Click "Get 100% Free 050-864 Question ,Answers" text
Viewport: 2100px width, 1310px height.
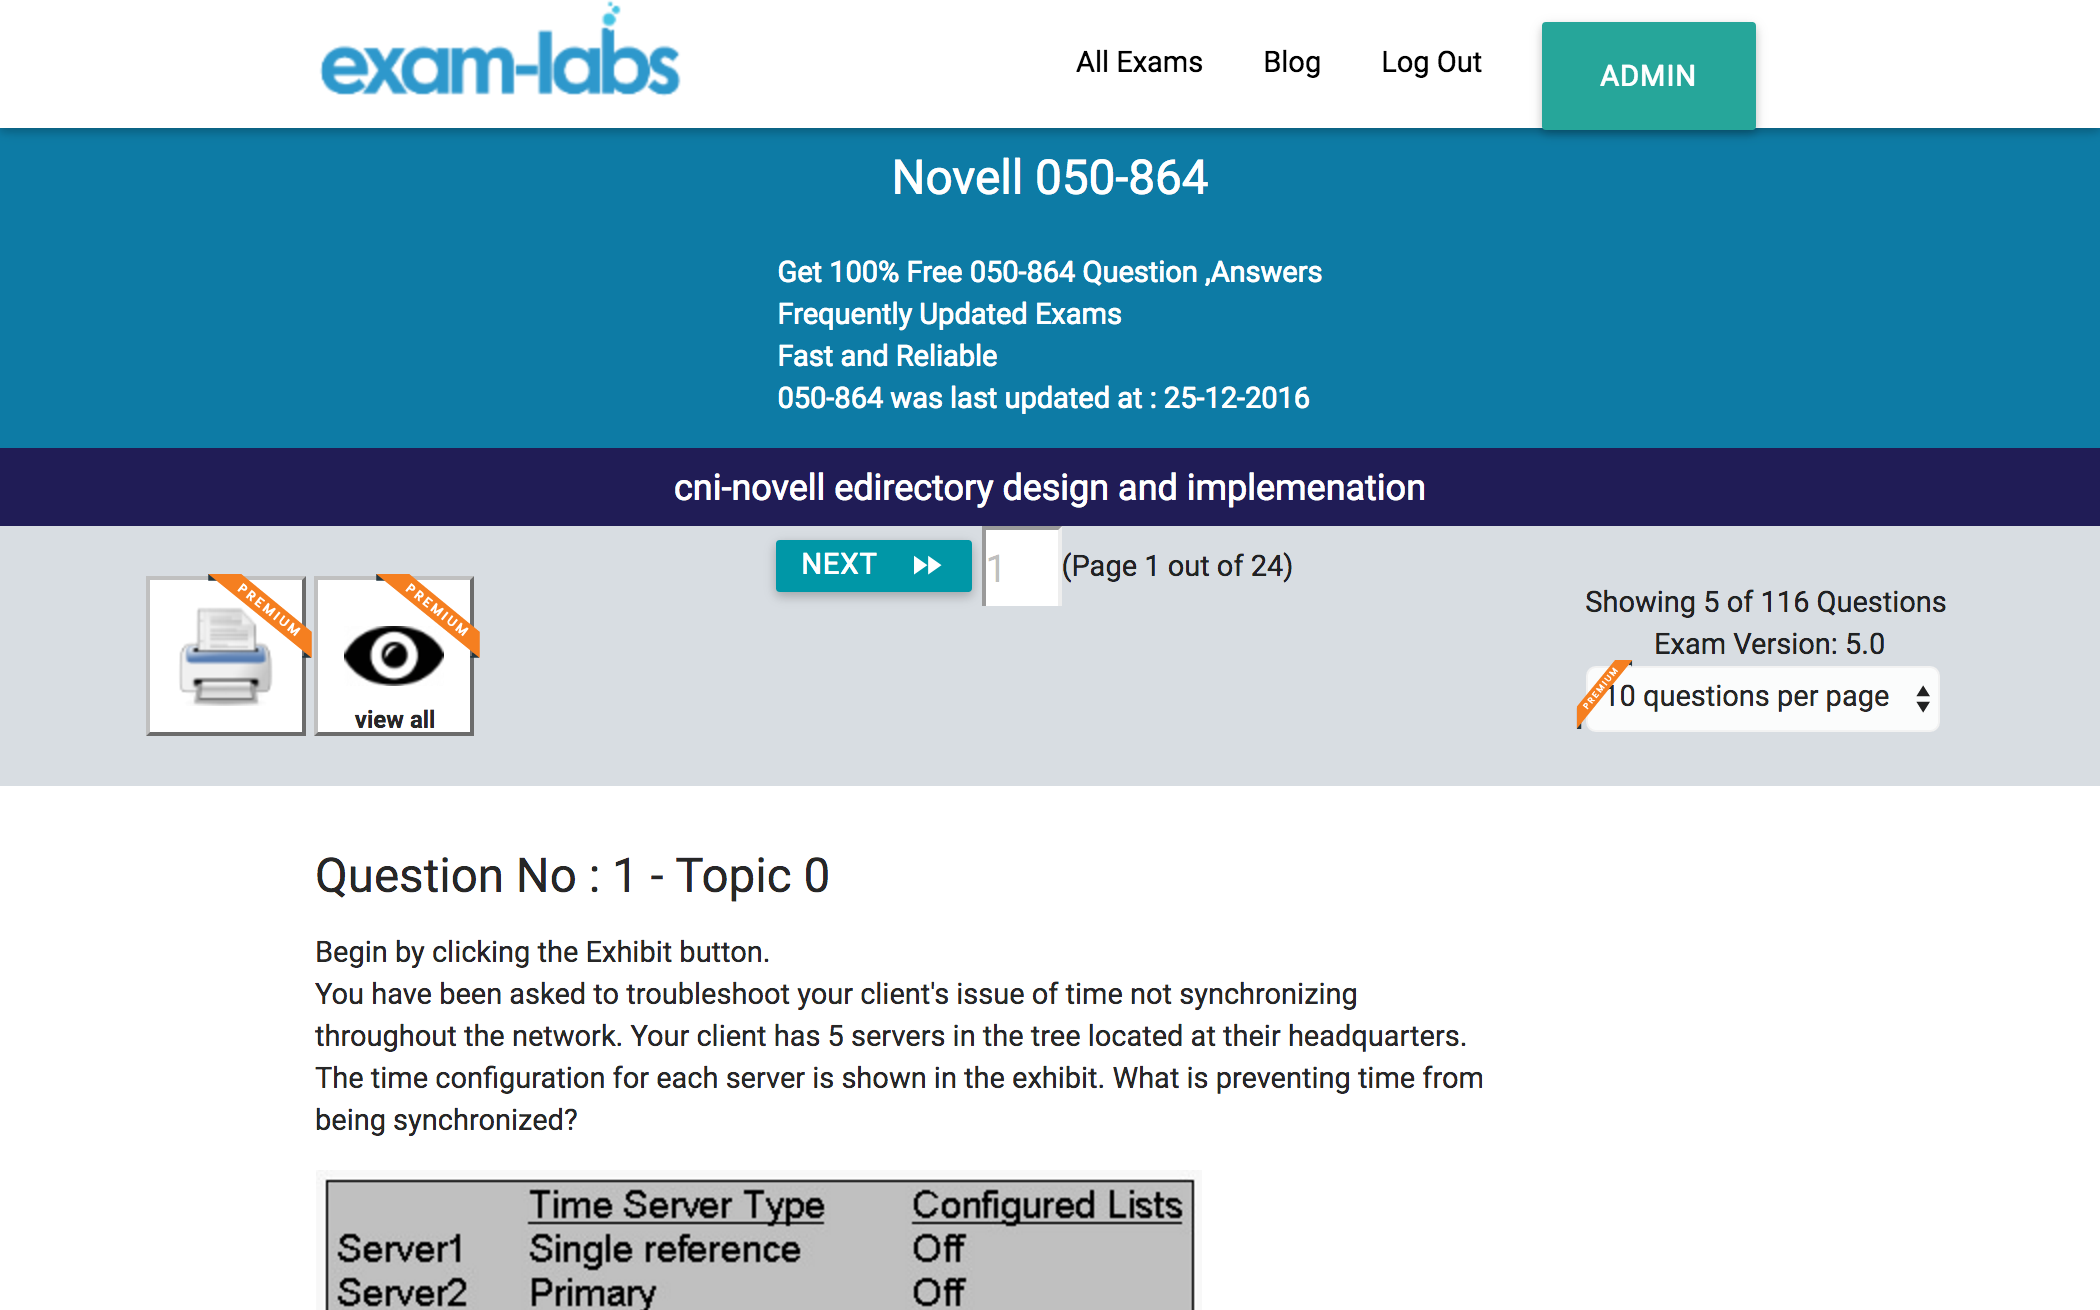coord(1050,272)
